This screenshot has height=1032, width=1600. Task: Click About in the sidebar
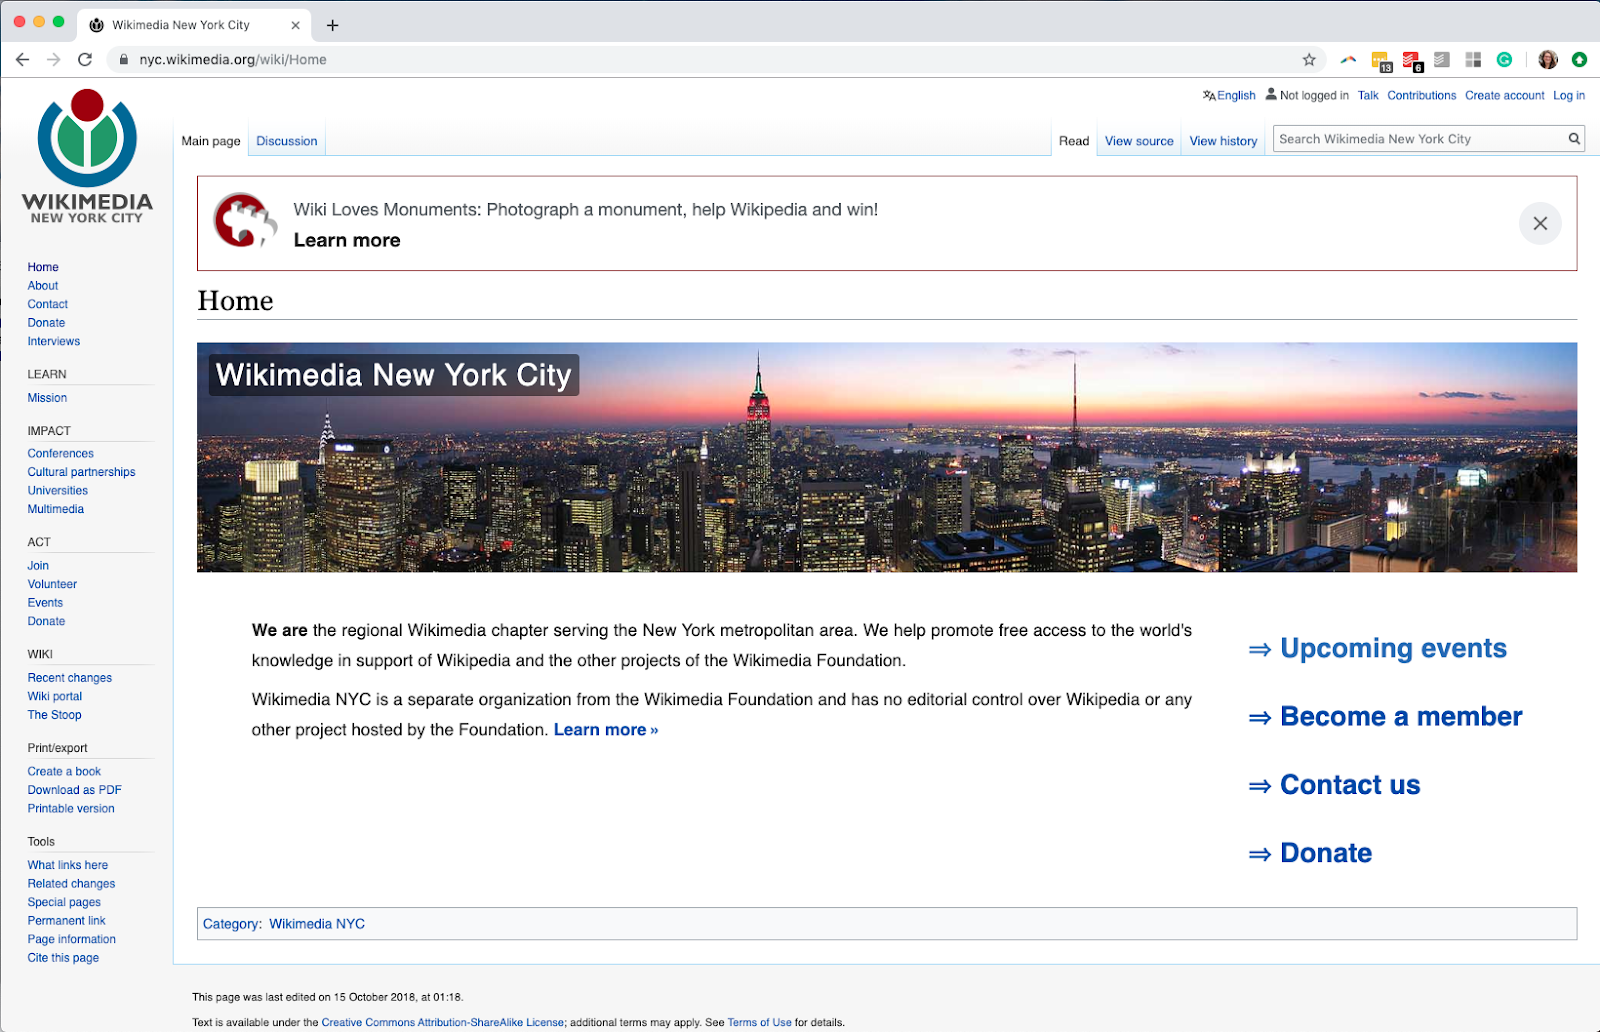pos(43,285)
